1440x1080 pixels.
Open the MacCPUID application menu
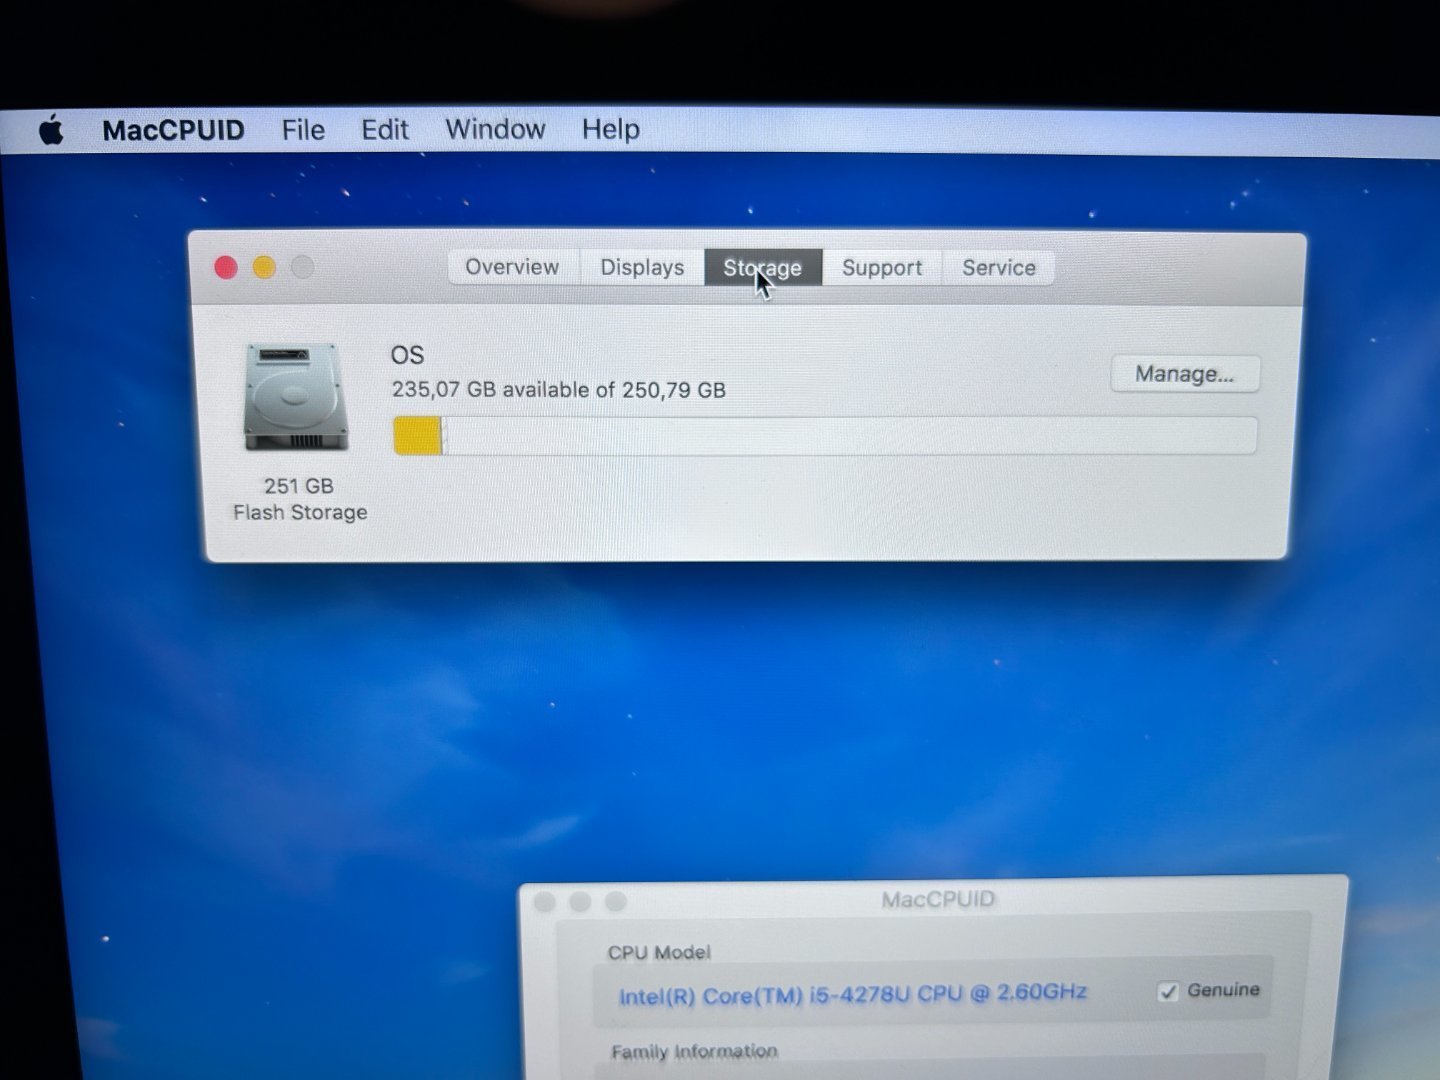pyautogui.click(x=173, y=130)
